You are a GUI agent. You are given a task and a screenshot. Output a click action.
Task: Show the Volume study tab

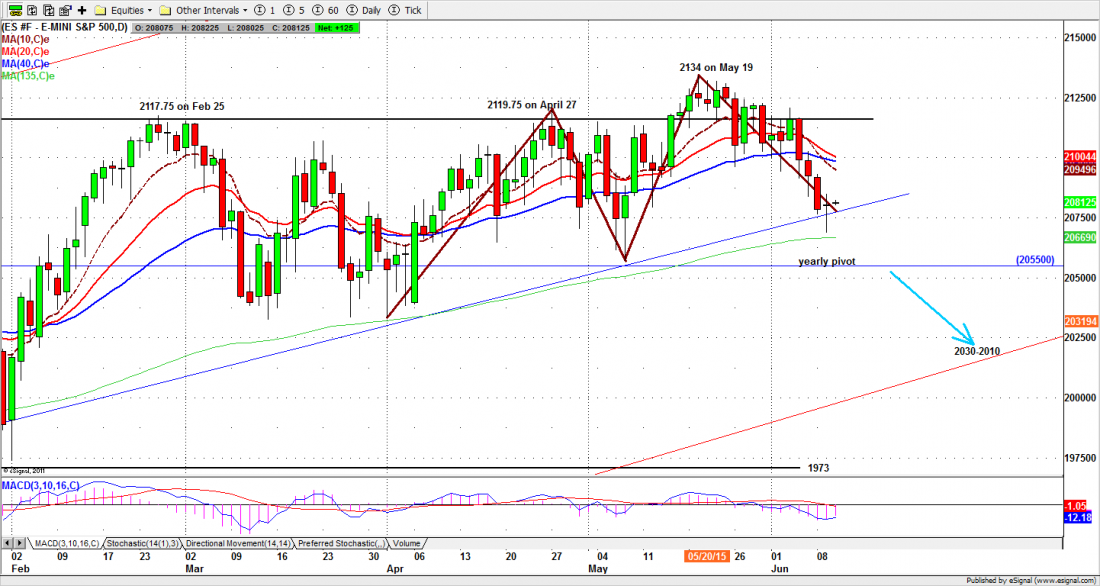(x=407, y=543)
